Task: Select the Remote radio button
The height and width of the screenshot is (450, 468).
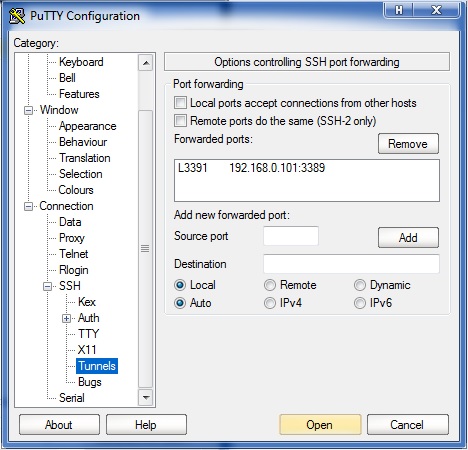Action: 270,285
